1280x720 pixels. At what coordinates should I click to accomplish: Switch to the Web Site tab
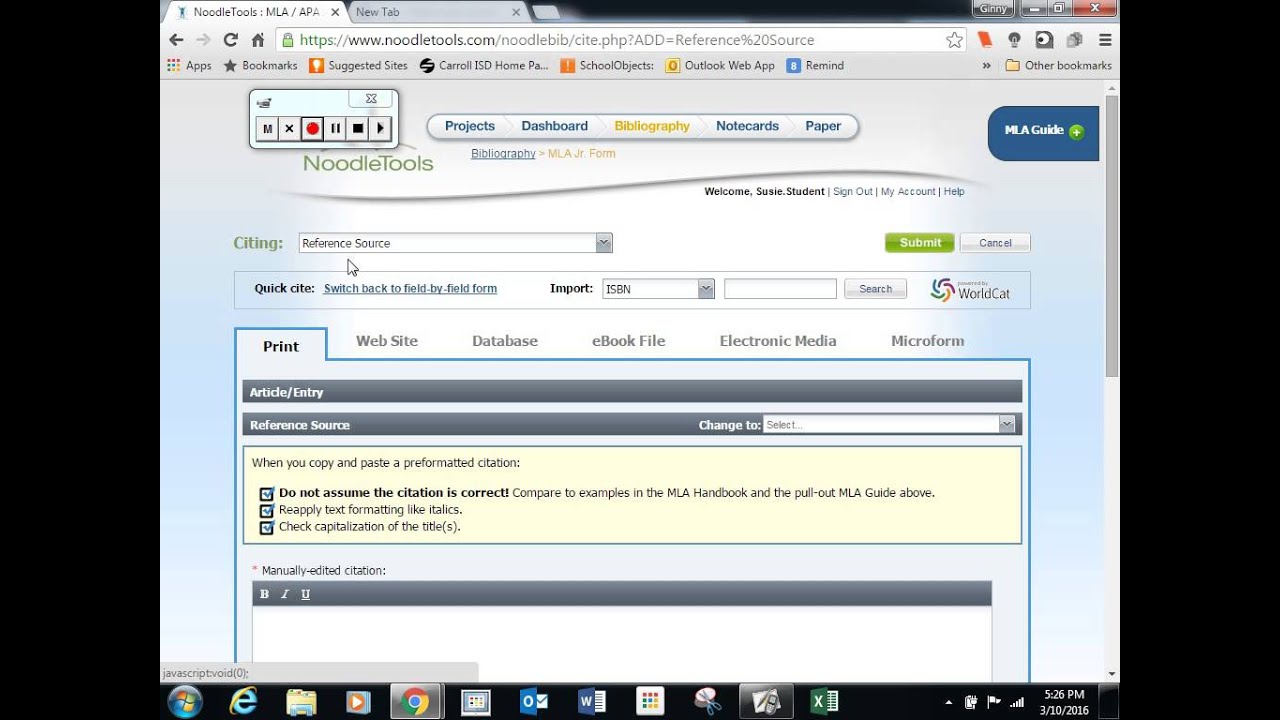[x=387, y=341]
